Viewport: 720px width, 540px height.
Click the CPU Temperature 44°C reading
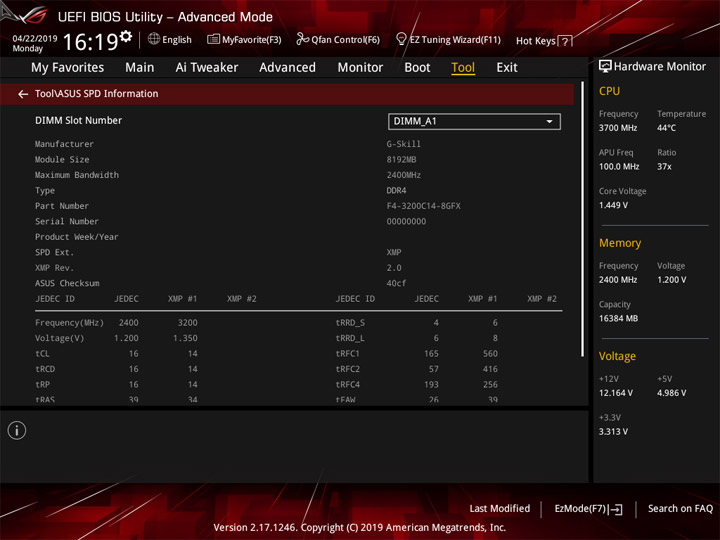point(666,128)
